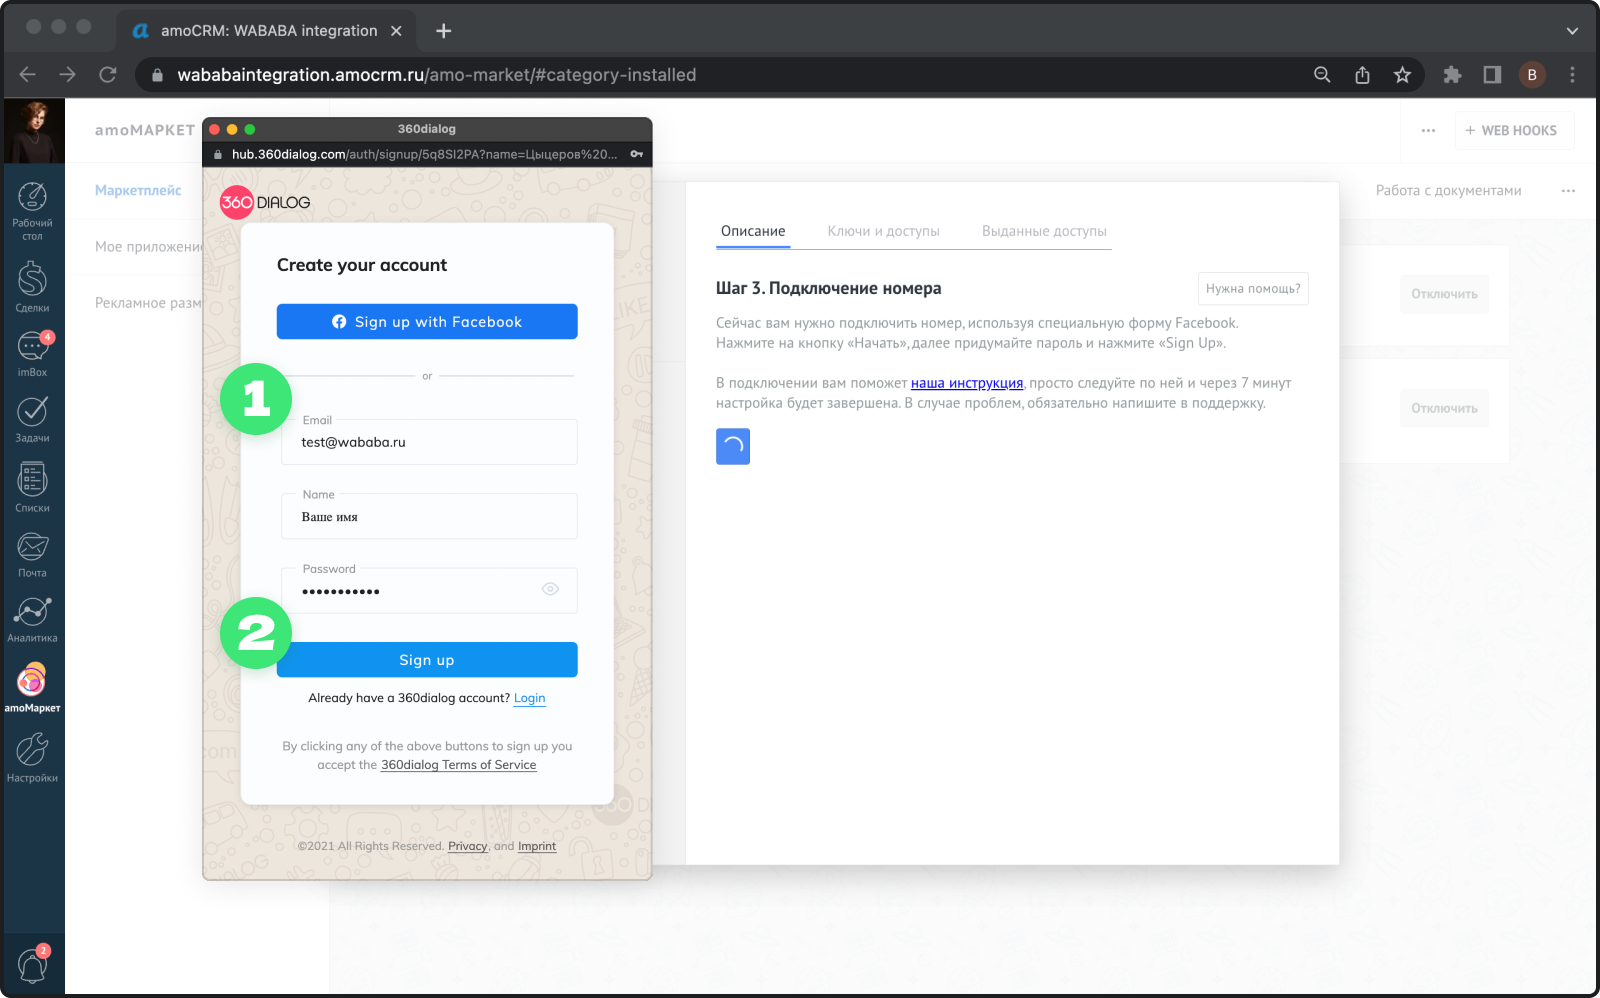
Task: Click the Name input field
Action: 429,516
